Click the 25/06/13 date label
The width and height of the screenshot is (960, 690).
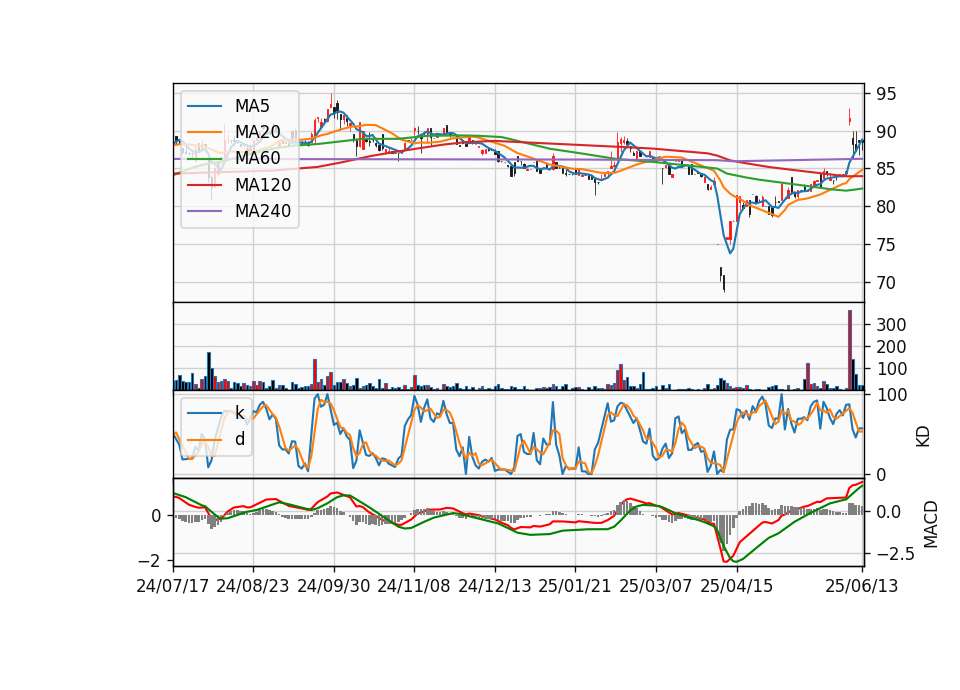(x=862, y=586)
